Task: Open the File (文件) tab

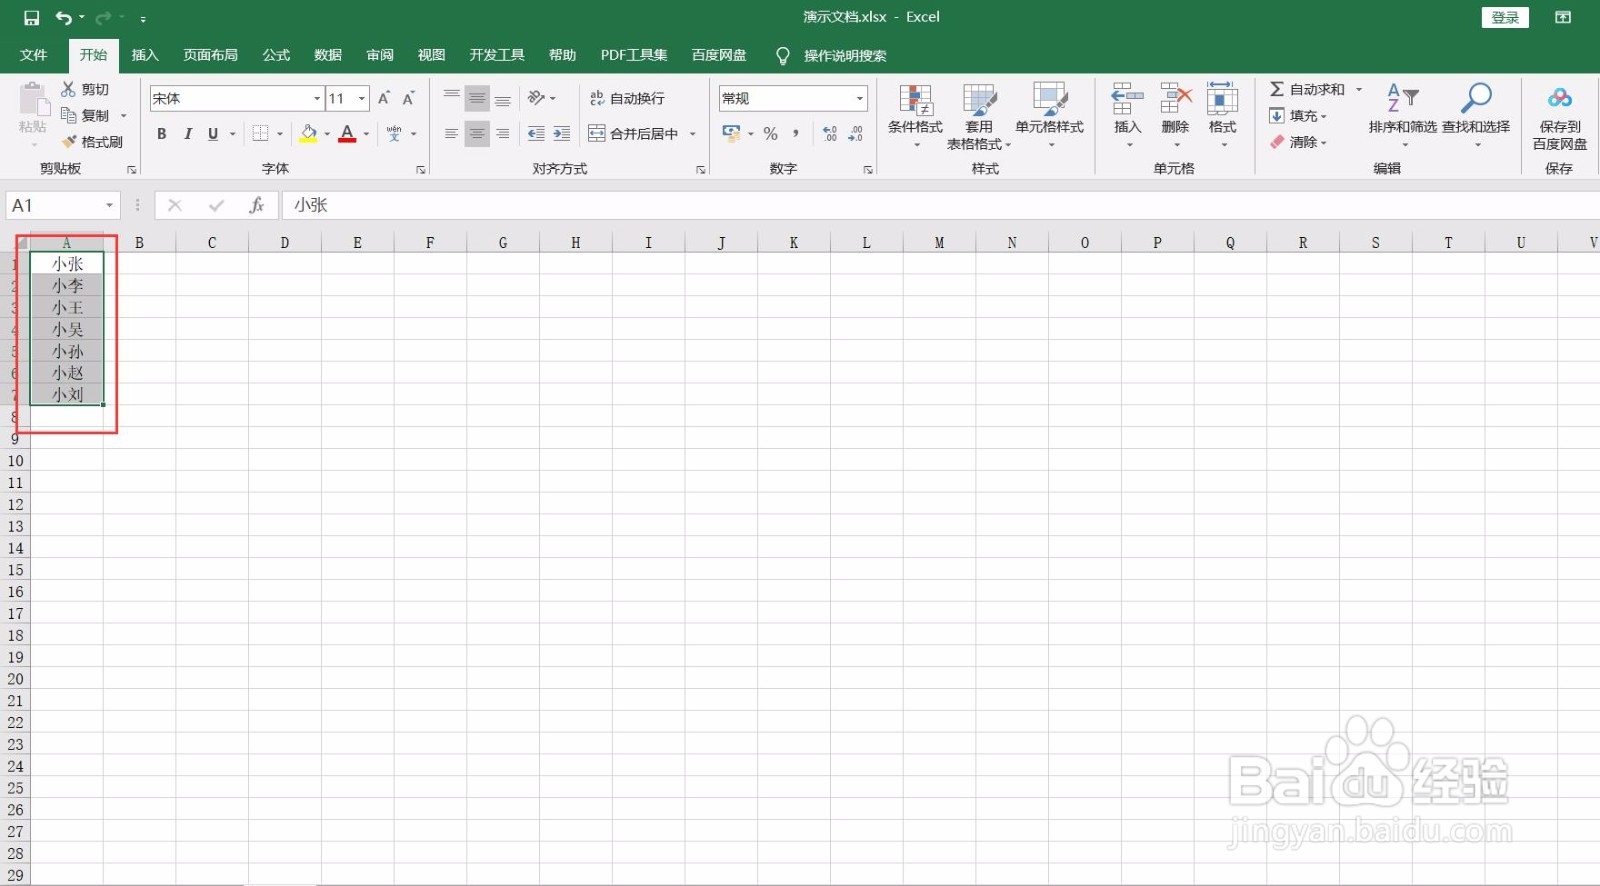Action: [x=34, y=55]
